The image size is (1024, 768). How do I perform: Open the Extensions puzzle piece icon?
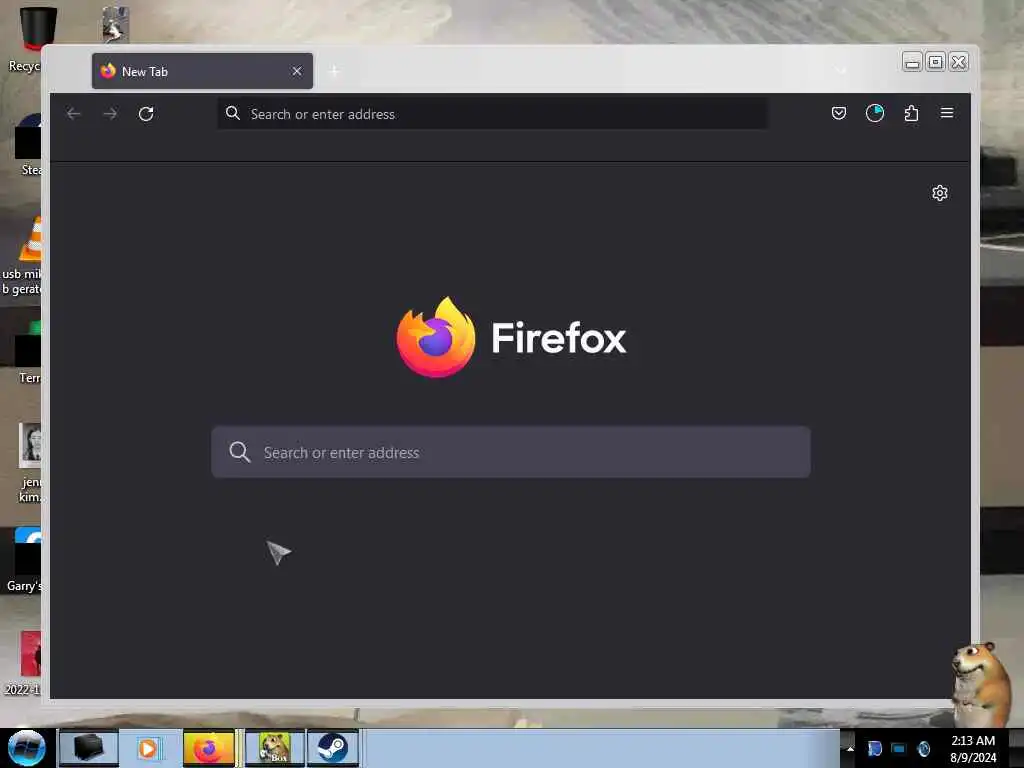911,114
